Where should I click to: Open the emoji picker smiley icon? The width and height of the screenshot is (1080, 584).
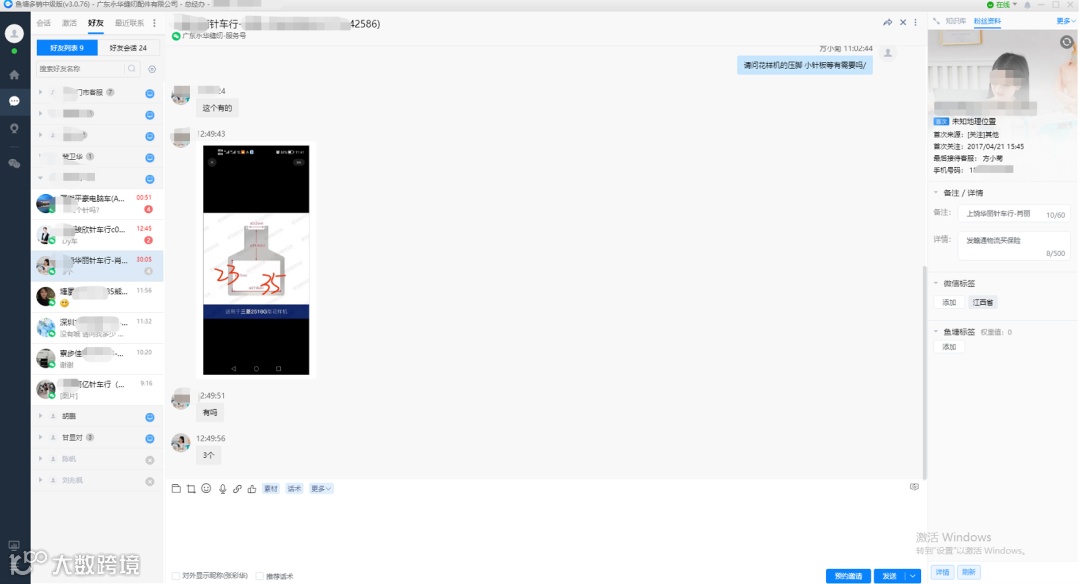206,488
